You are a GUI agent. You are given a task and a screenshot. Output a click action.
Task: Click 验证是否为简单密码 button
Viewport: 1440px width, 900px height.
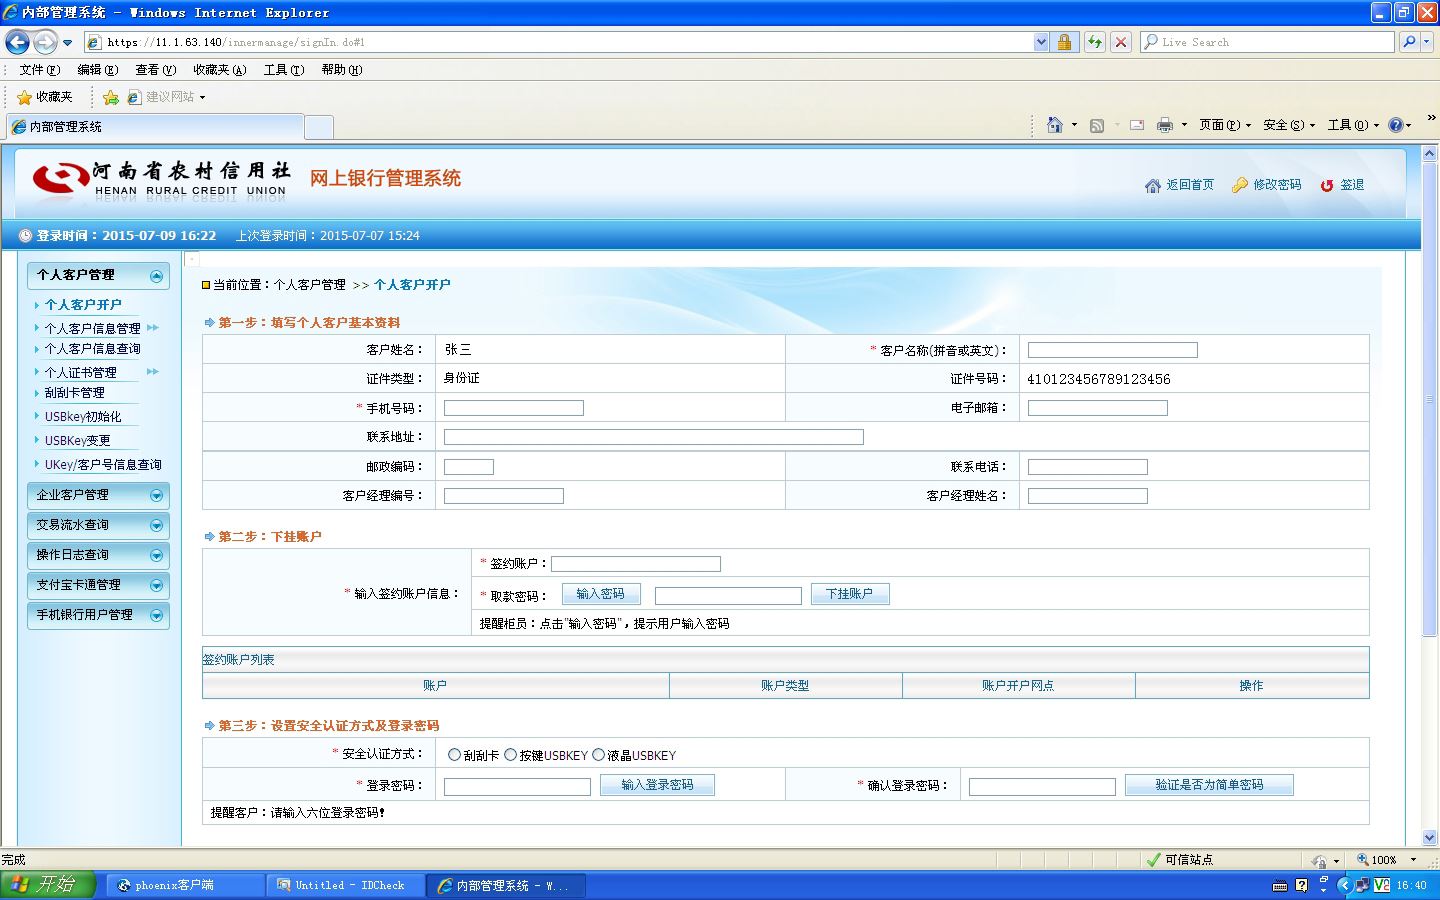[x=1209, y=785]
